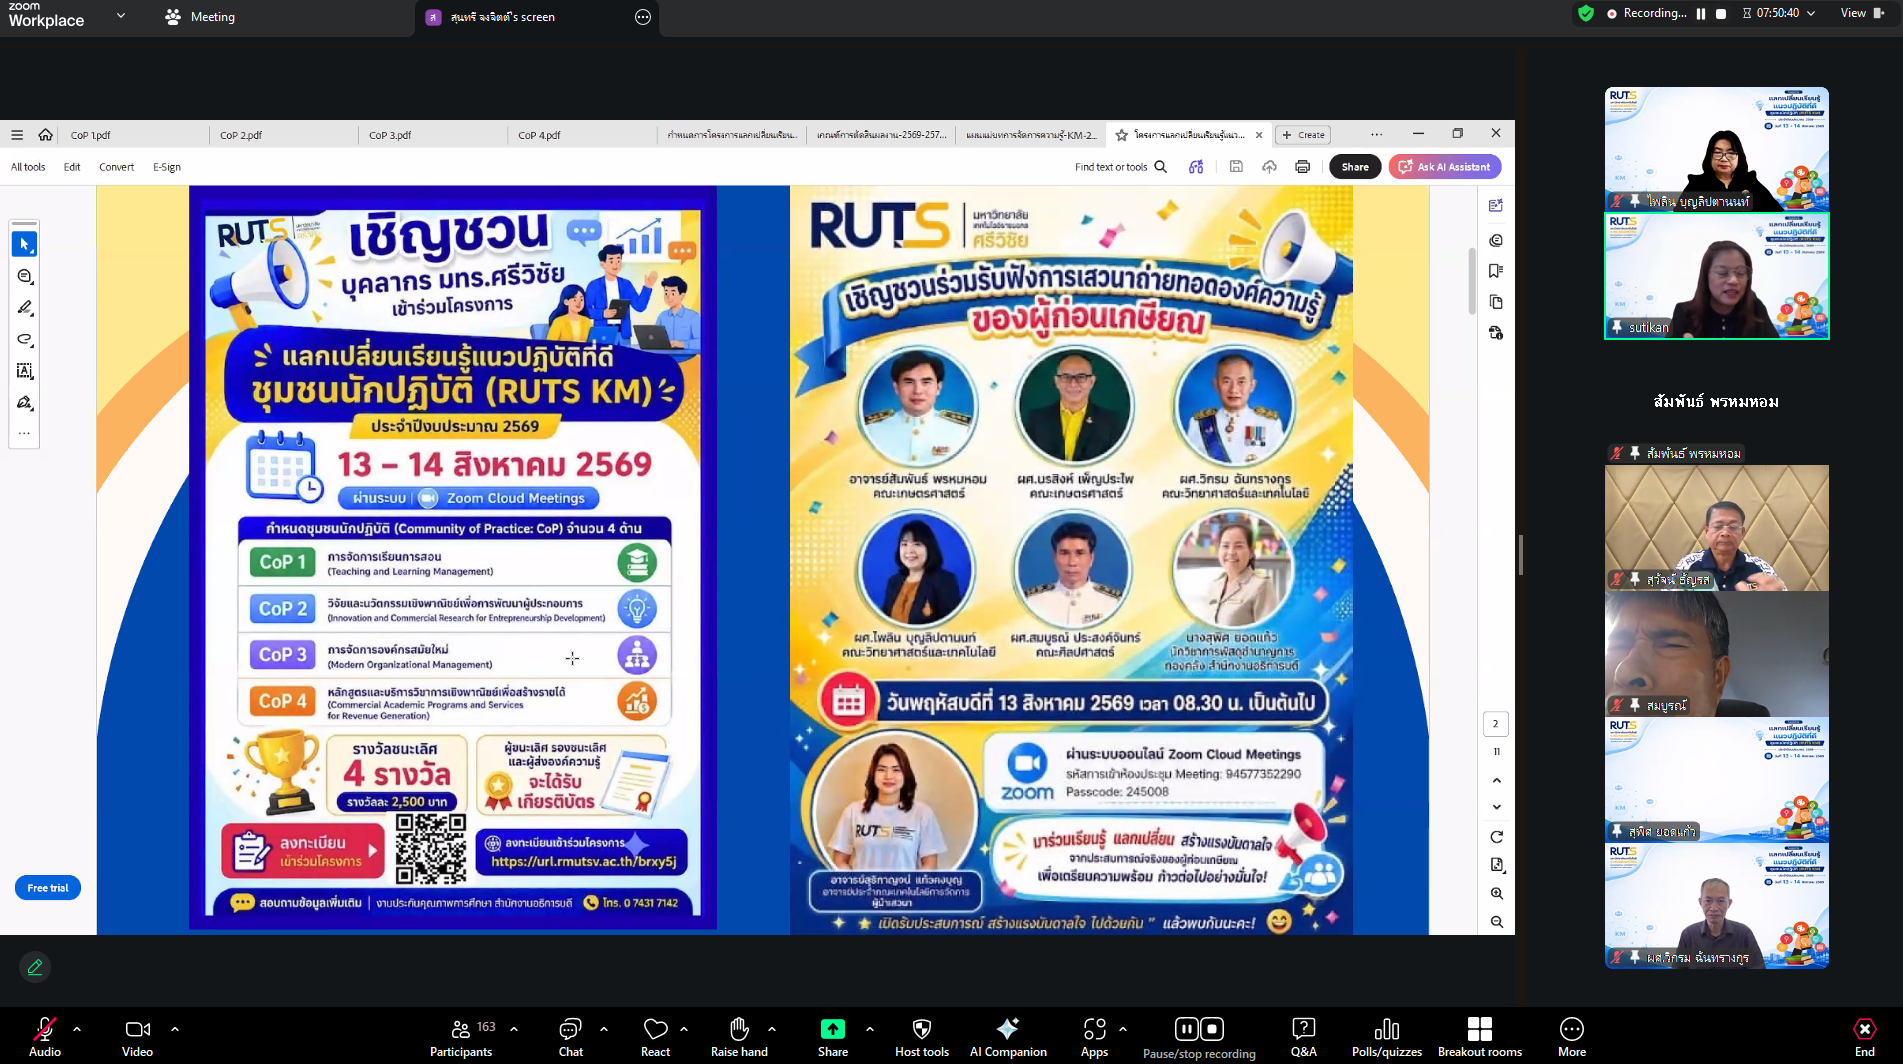1903x1064 pixels.
Task: Go to Acrobat Home icon
Action: click(x=45, y=135)
